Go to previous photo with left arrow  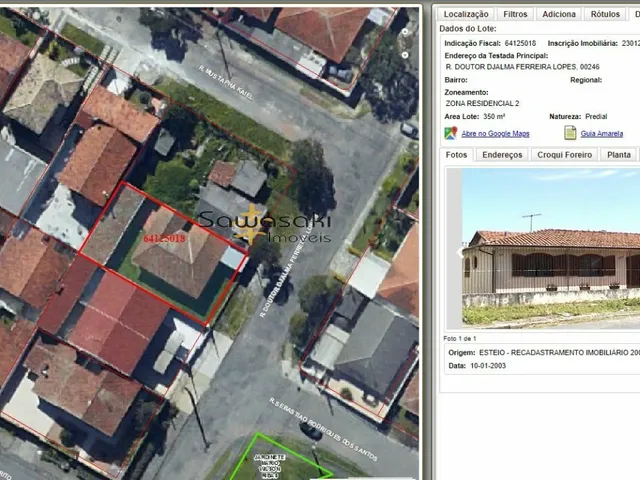click(458, 252)
